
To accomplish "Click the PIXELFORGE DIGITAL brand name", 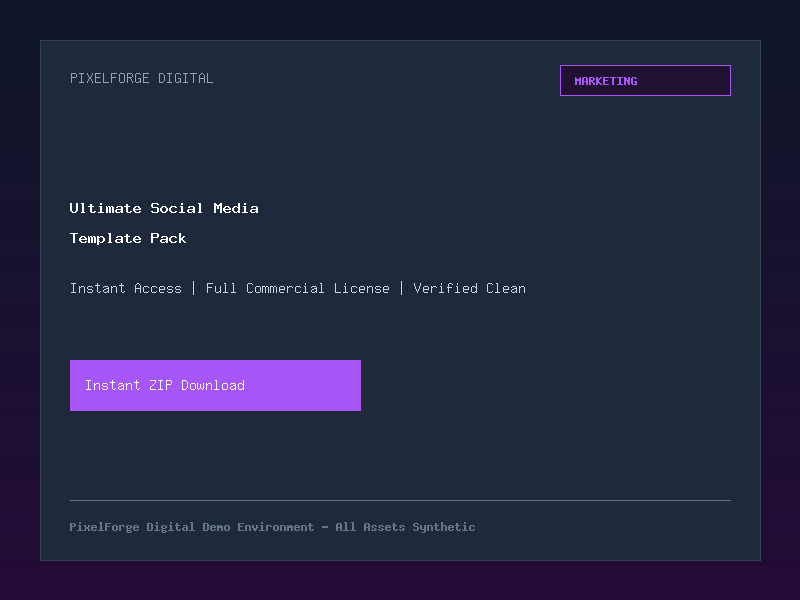I will coord(141,78).
